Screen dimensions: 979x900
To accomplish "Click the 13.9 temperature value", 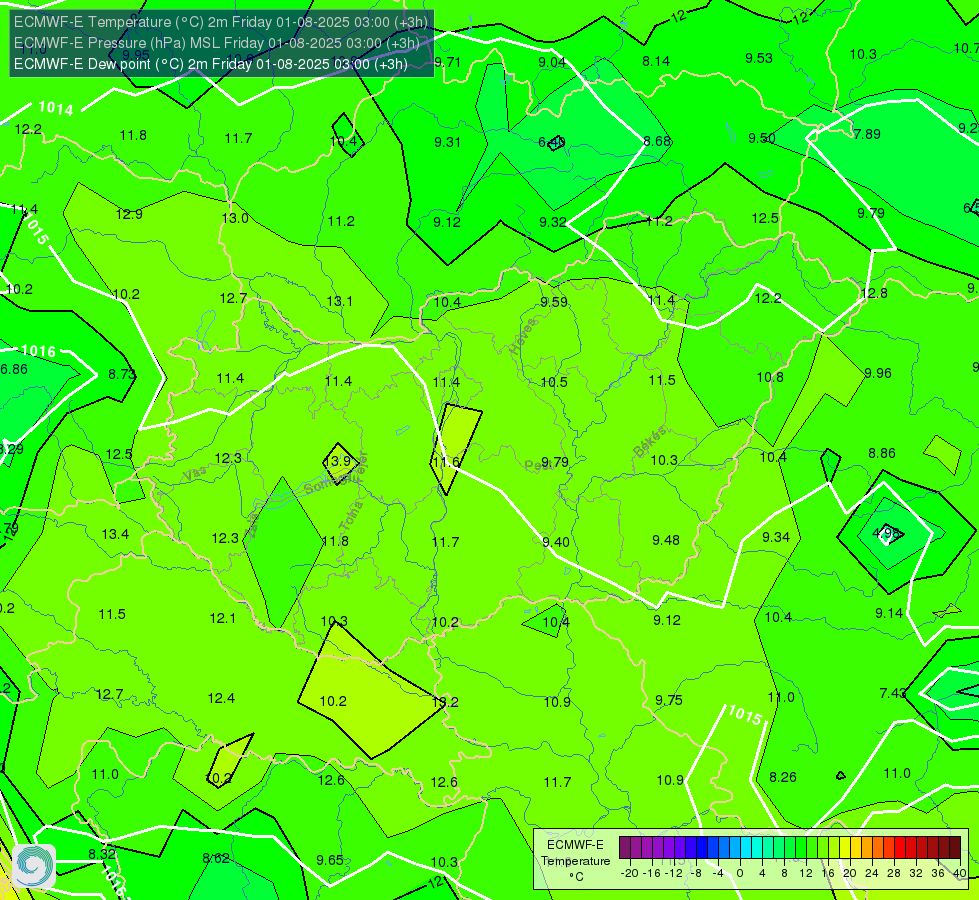I will [338, 462].
